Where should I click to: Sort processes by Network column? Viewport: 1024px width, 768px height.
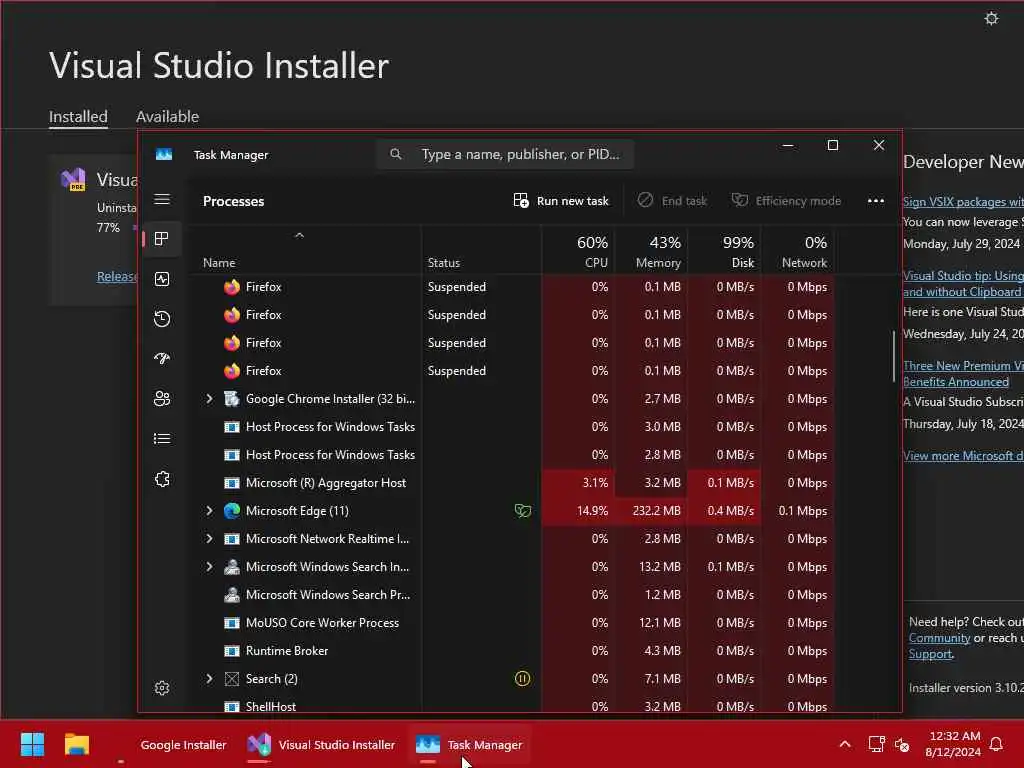[797, 251]
